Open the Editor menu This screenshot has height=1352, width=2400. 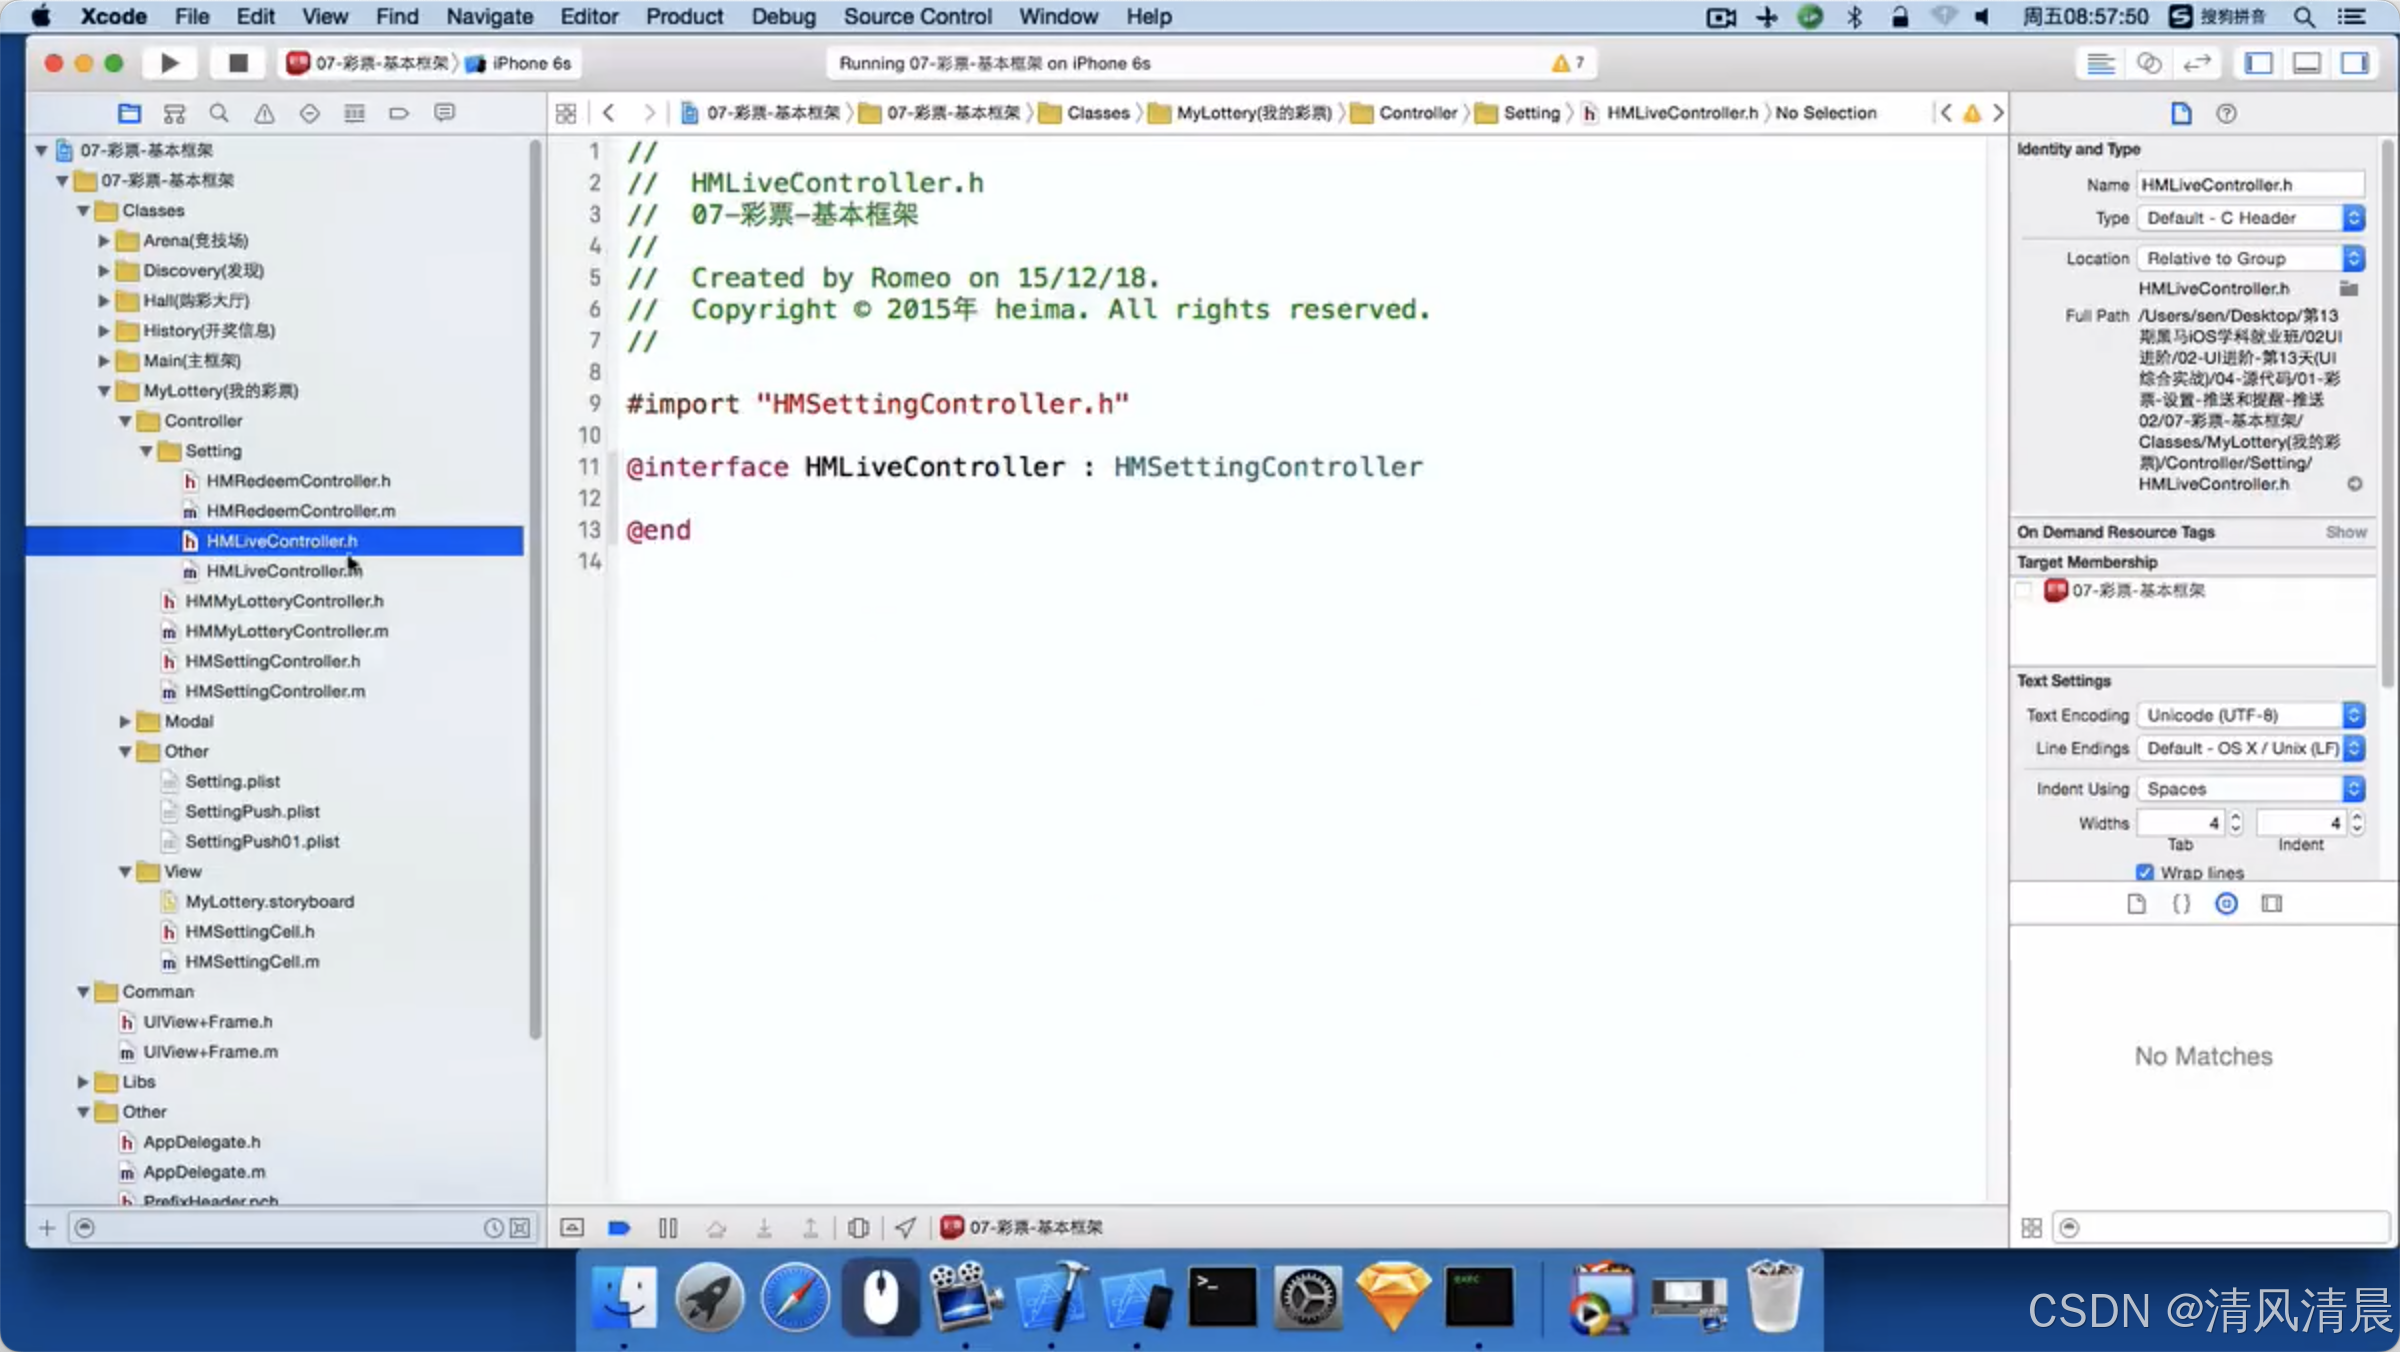point(589,16)
